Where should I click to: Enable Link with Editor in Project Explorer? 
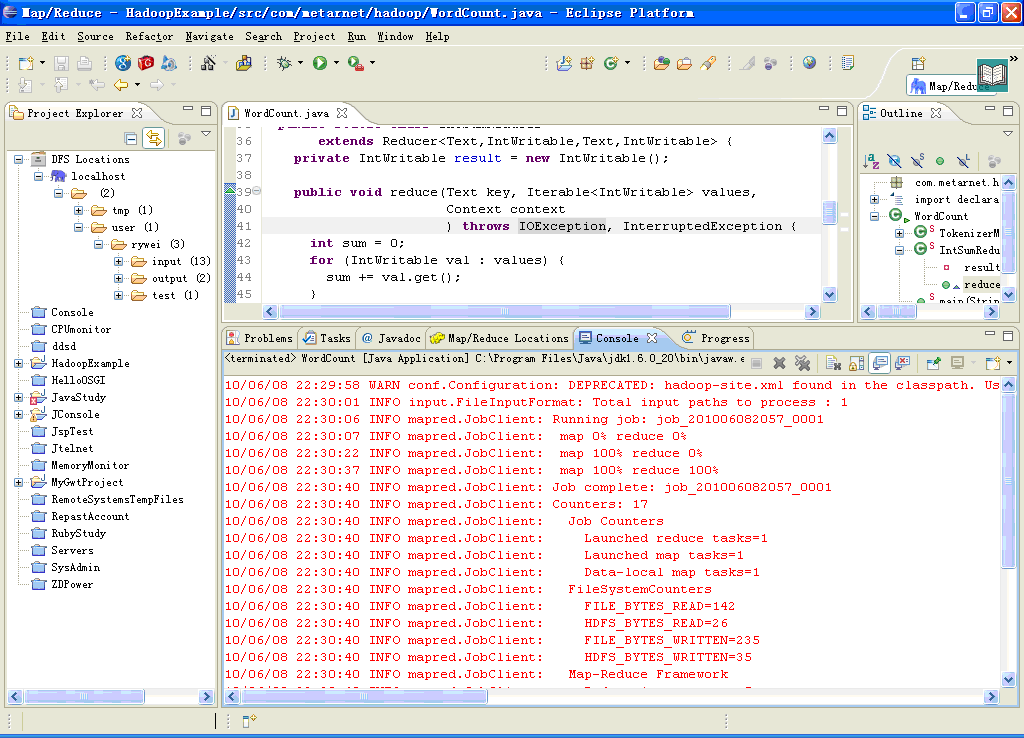click(153, 138)
